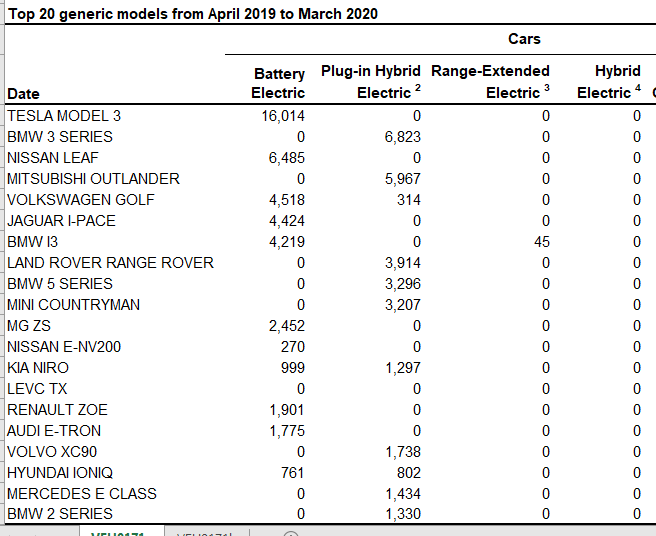Select the 'MG ZS' cell
The width and height of the screenshot is (656, 536).
coord(29,326)
